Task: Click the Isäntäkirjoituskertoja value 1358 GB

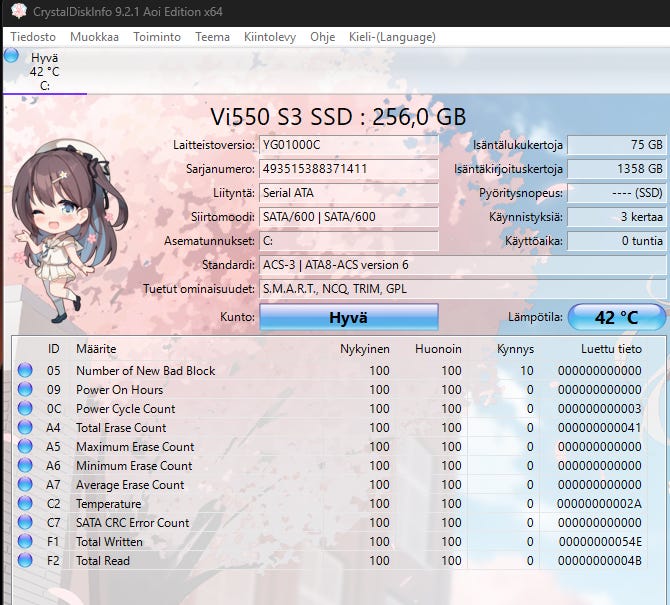Action: pos(617,169)
